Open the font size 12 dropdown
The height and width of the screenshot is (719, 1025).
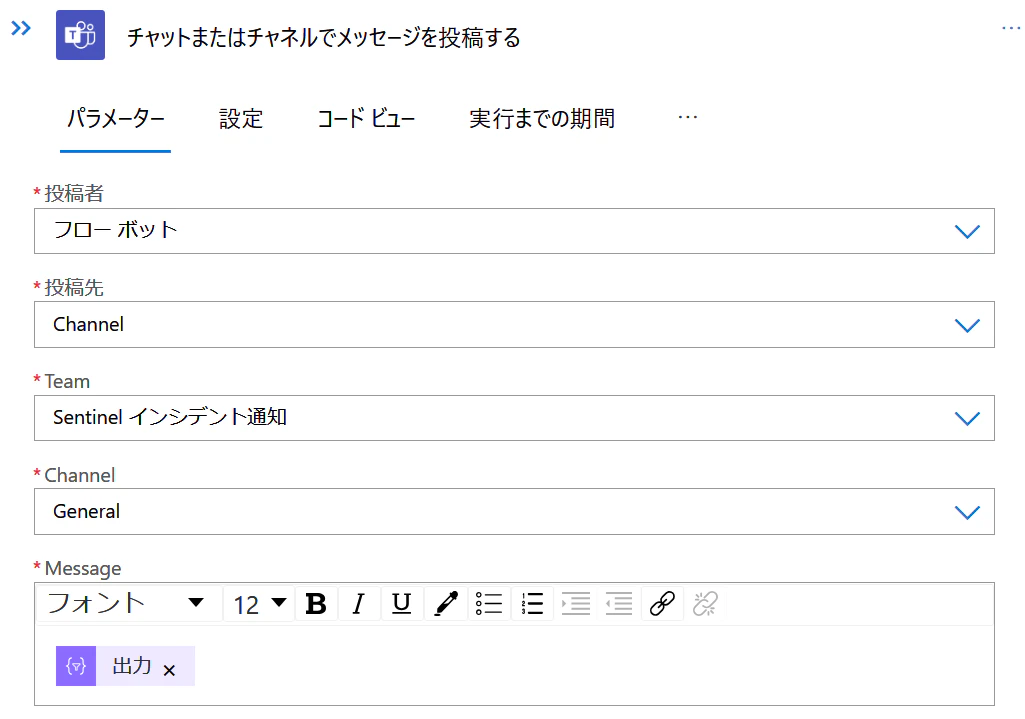point(260,603)
